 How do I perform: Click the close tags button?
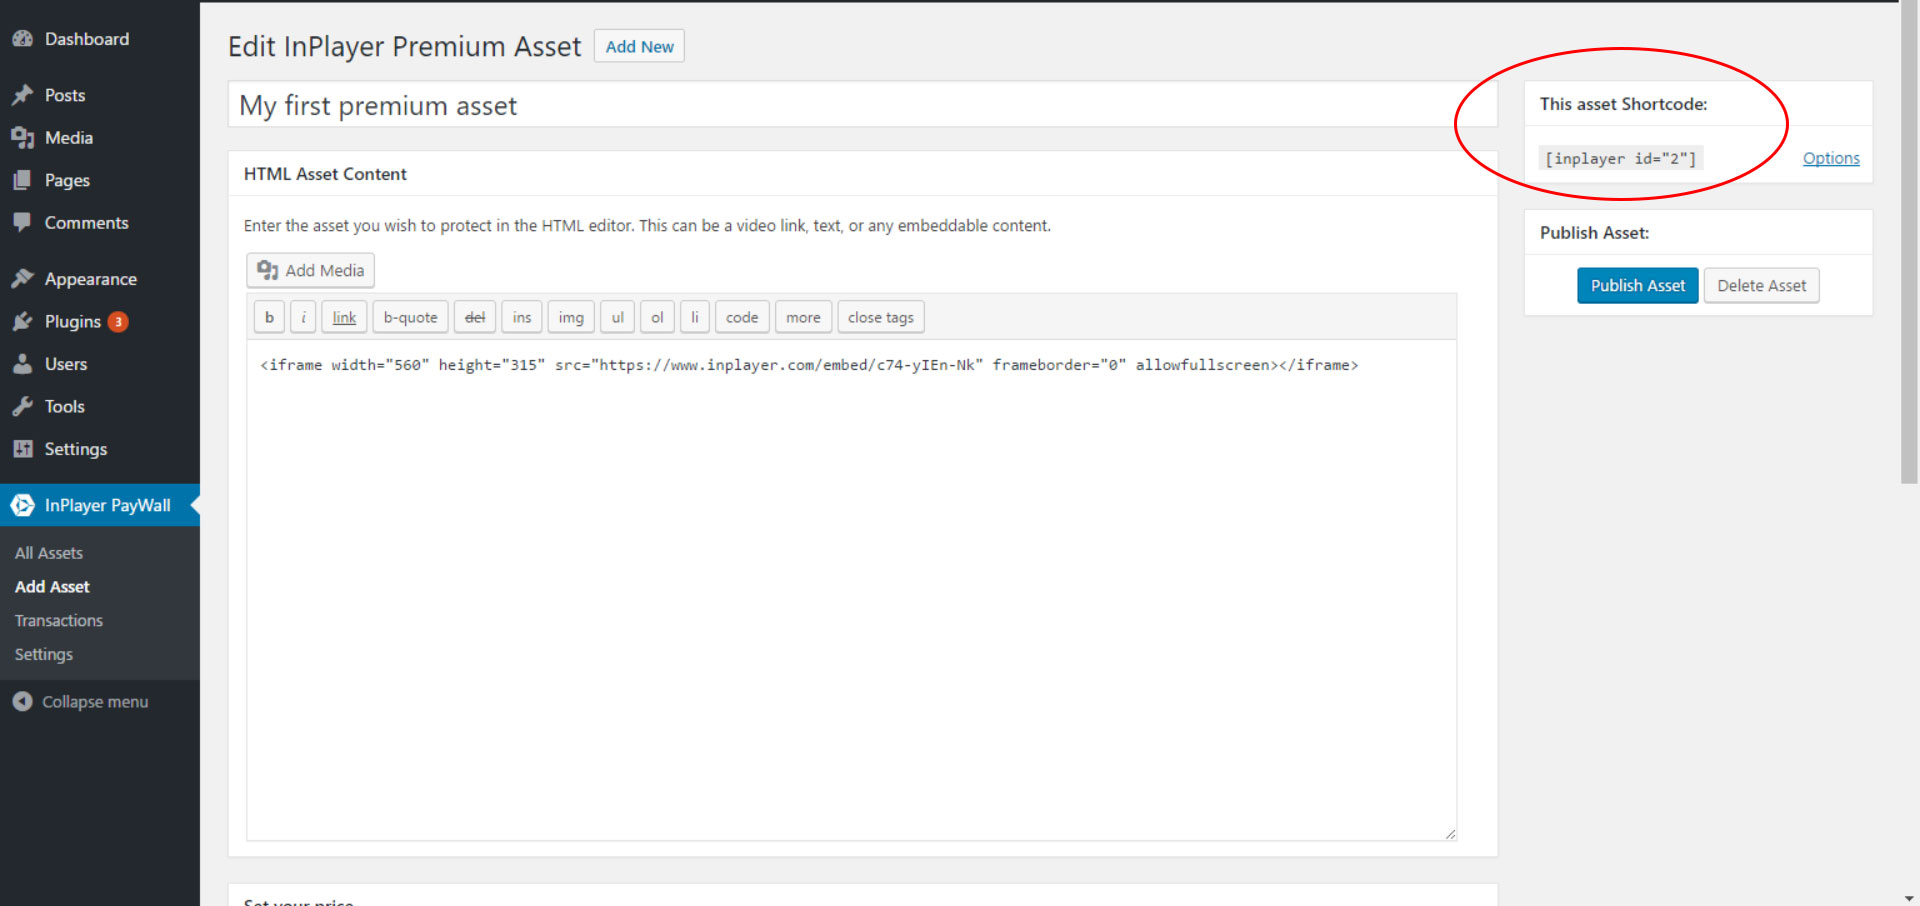pyautogui.click(x=881, y=317)
